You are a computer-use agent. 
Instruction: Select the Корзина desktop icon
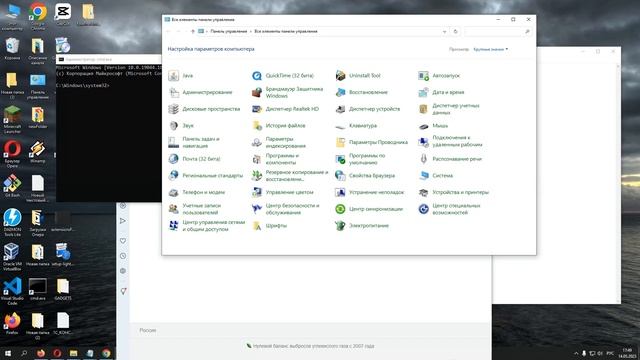[12, 49]
